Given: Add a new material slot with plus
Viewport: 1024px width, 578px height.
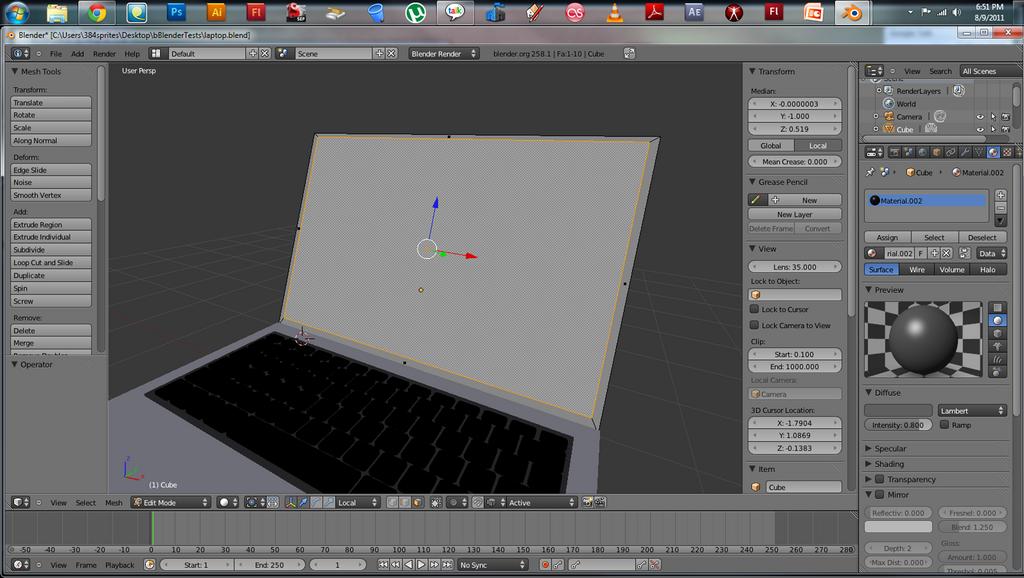Looking at the screenshot, I should point(1000,195).
